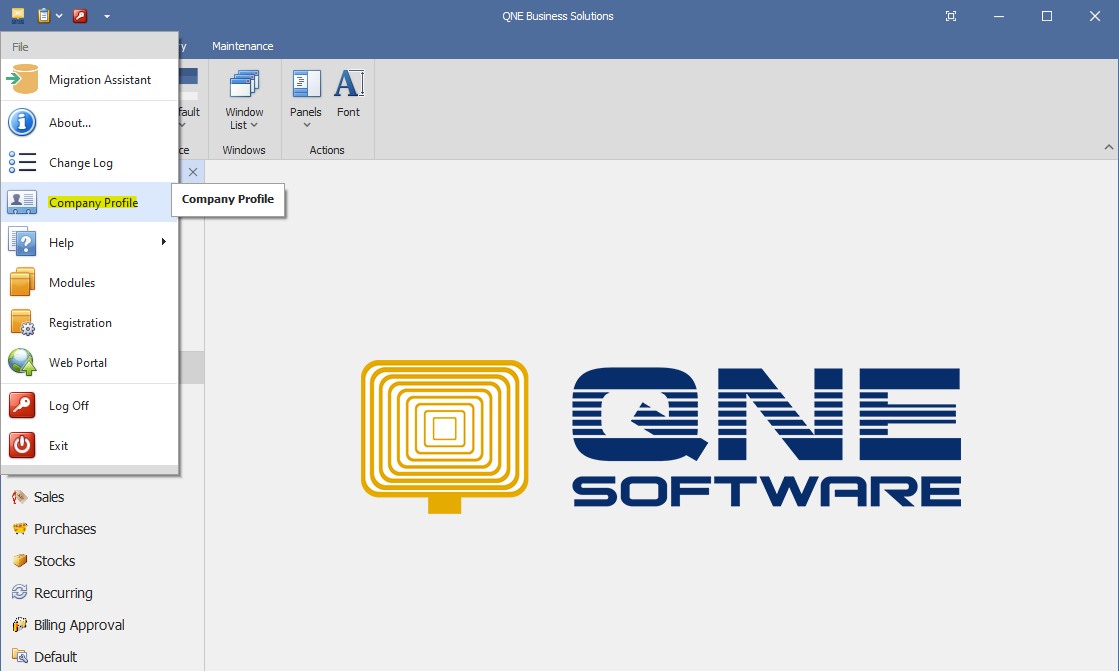1119x671 pixels.
Task: Click the File menu header
Action: [20, 46]
